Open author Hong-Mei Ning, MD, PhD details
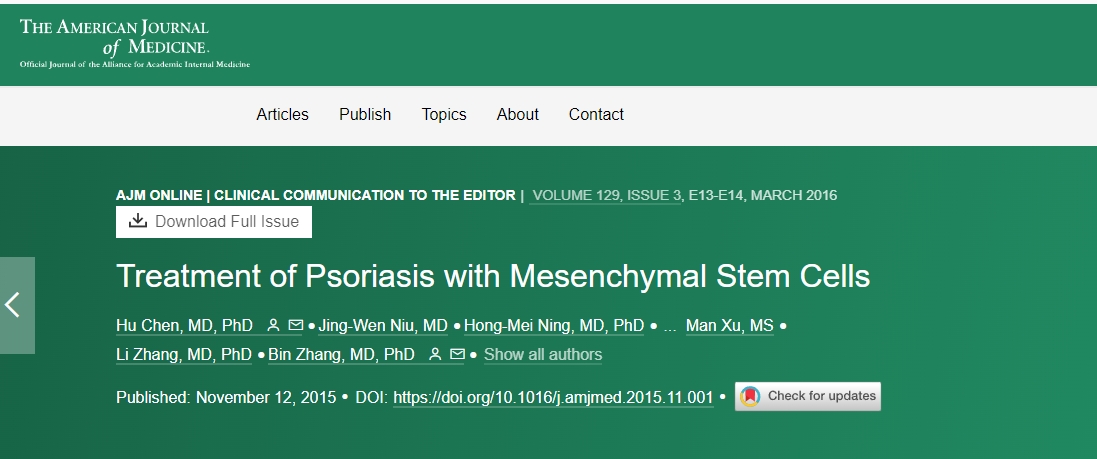Image resolution: width=1097 pixels, height=459 pixels. (555, 326)
